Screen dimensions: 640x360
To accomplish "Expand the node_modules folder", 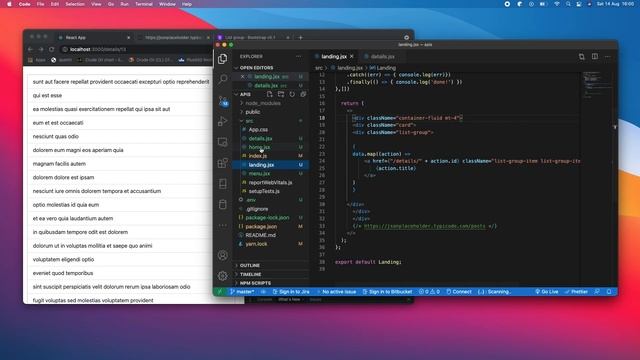I will pyautogui.click(x=262, y=103).
